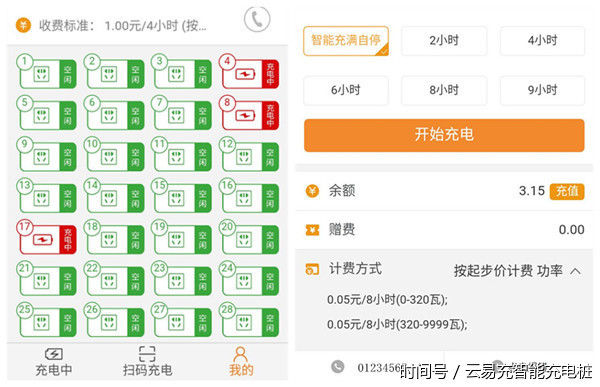The height and width of the screenshot is (387, 600).
Task: Select idle socket number 16
Action: point(249,196)
